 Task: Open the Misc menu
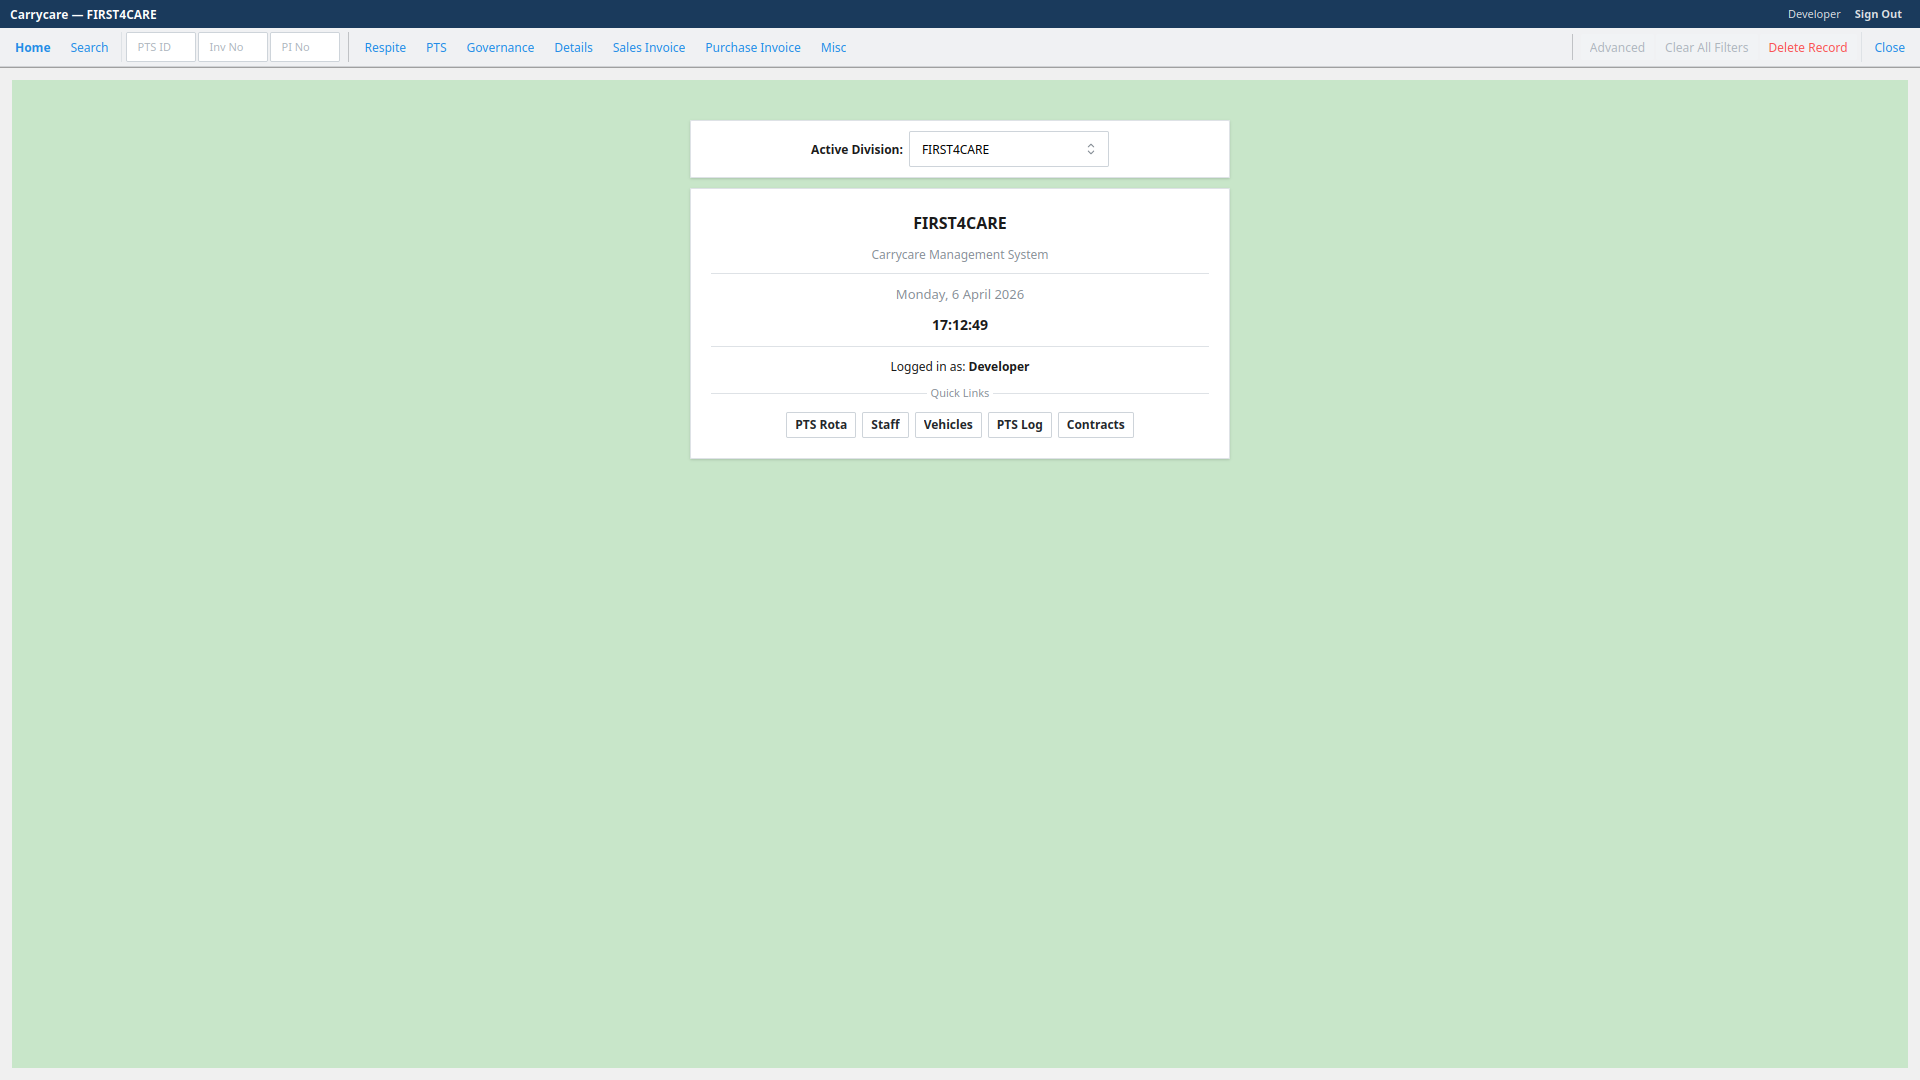coord(833,47)
